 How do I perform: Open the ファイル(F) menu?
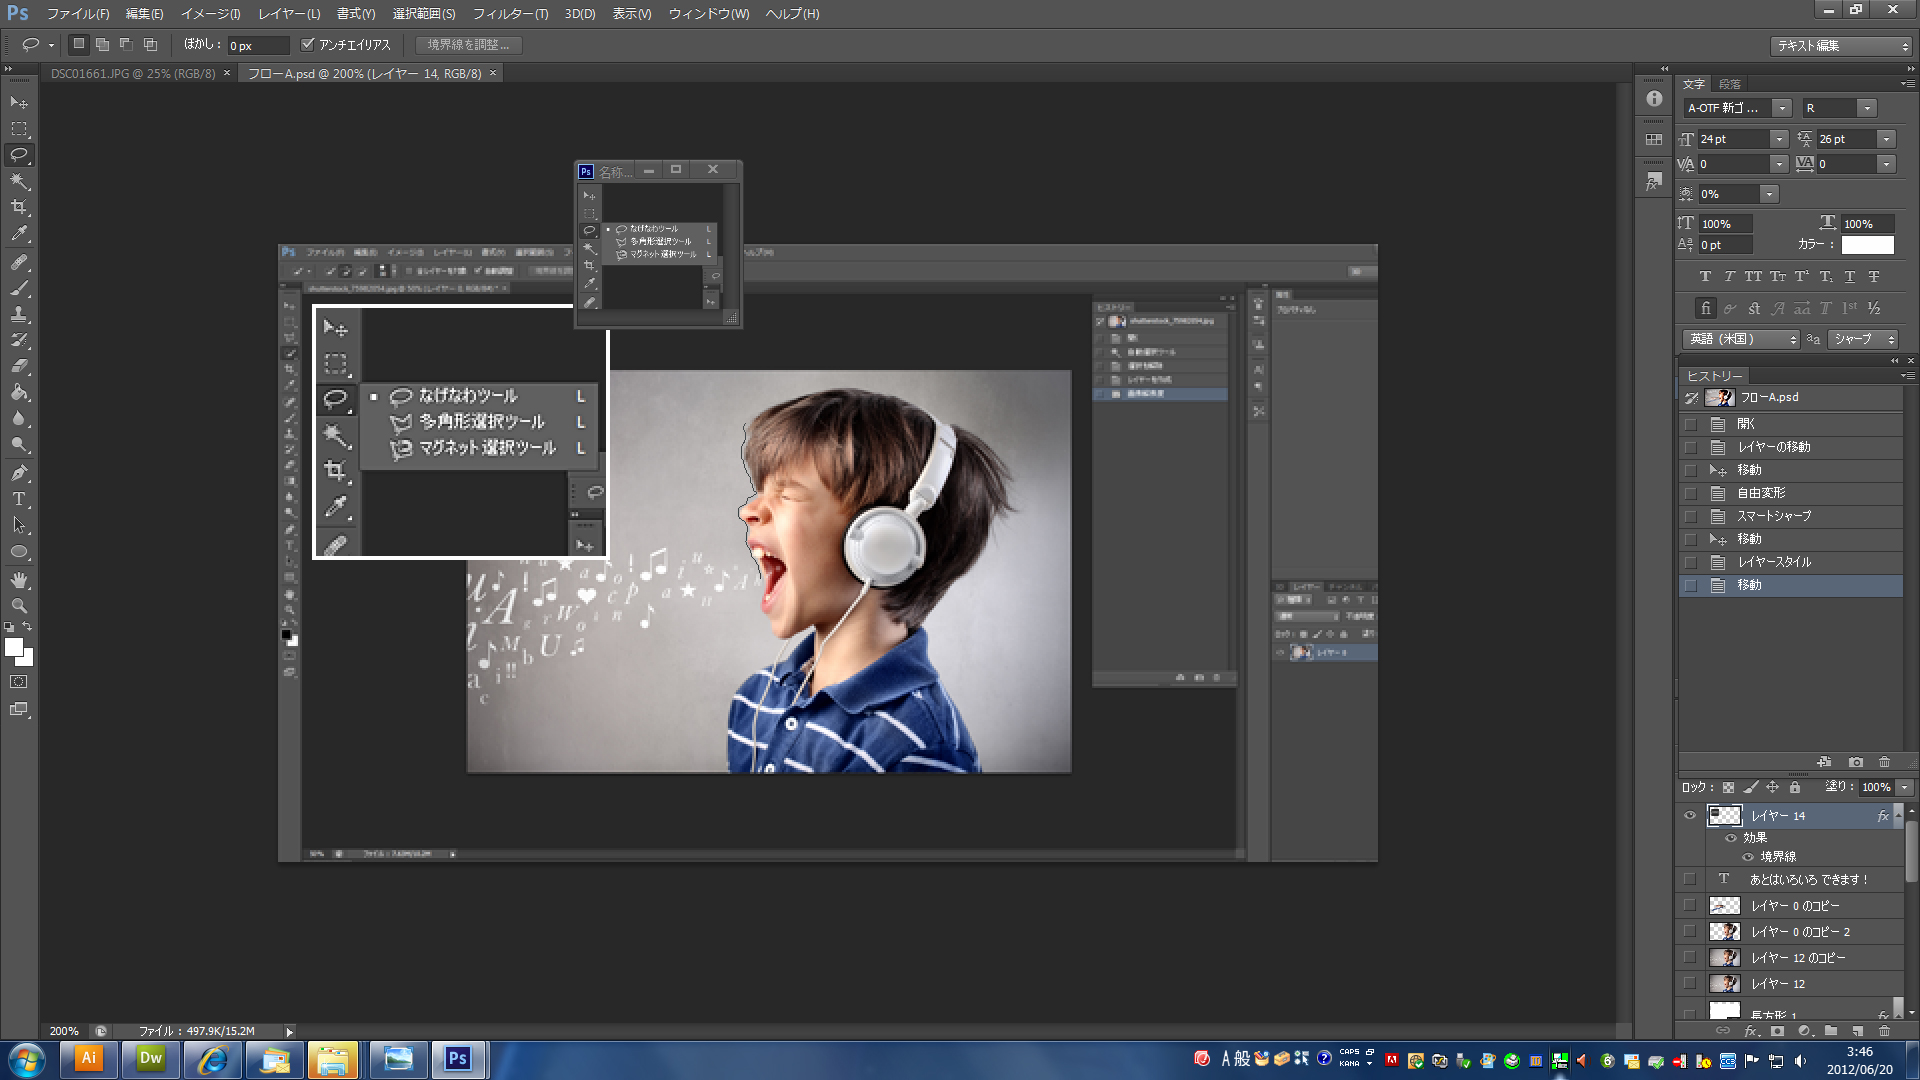pyautogui.click(x=78, y=14)
